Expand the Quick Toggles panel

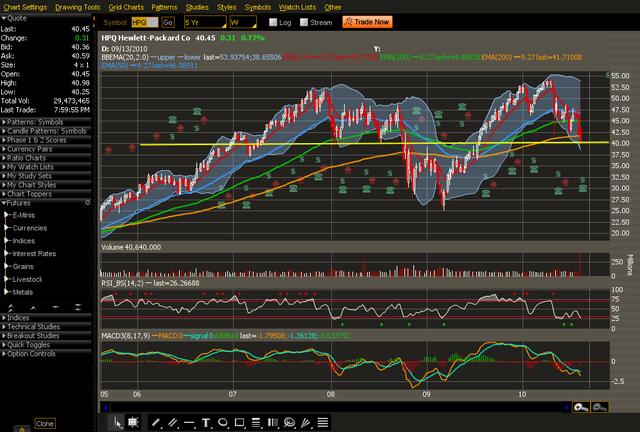pos(46,345)
